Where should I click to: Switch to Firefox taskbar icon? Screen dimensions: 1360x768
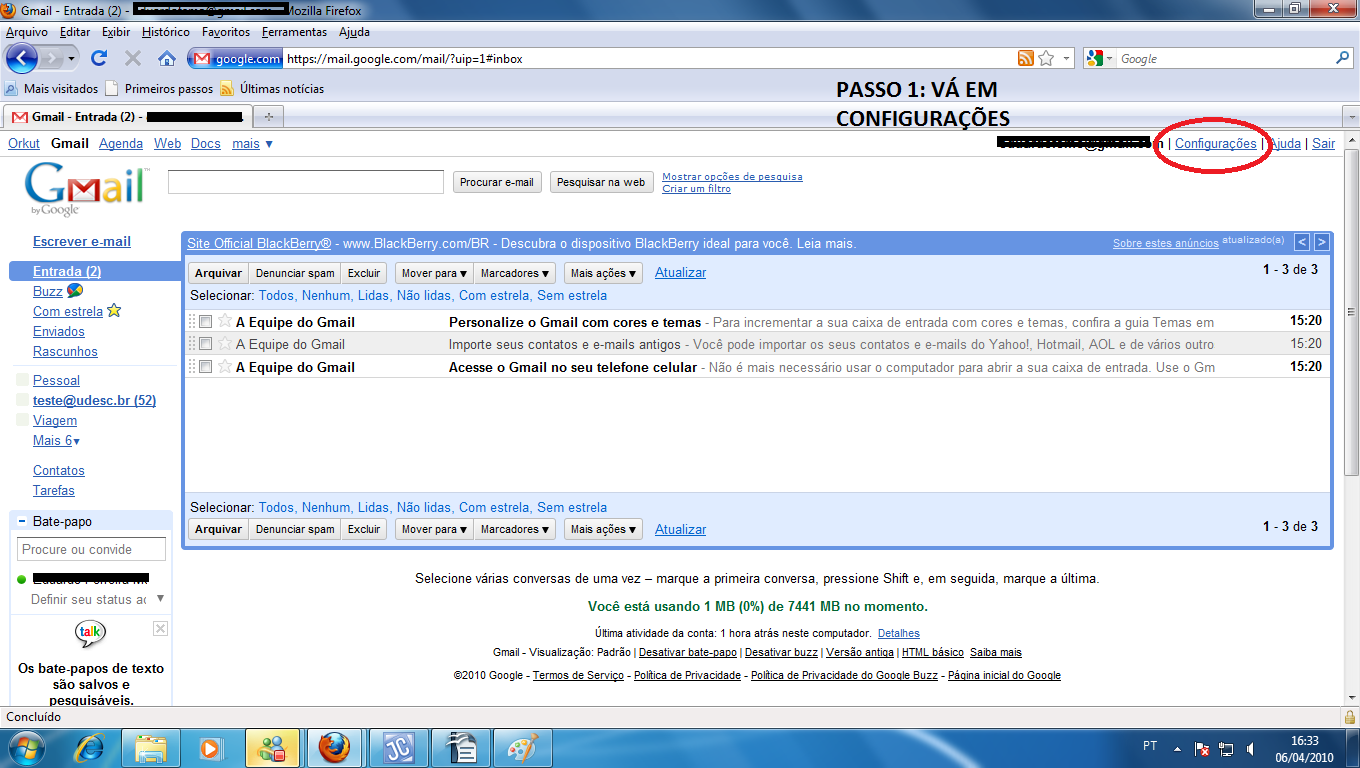tap(334, 748)
